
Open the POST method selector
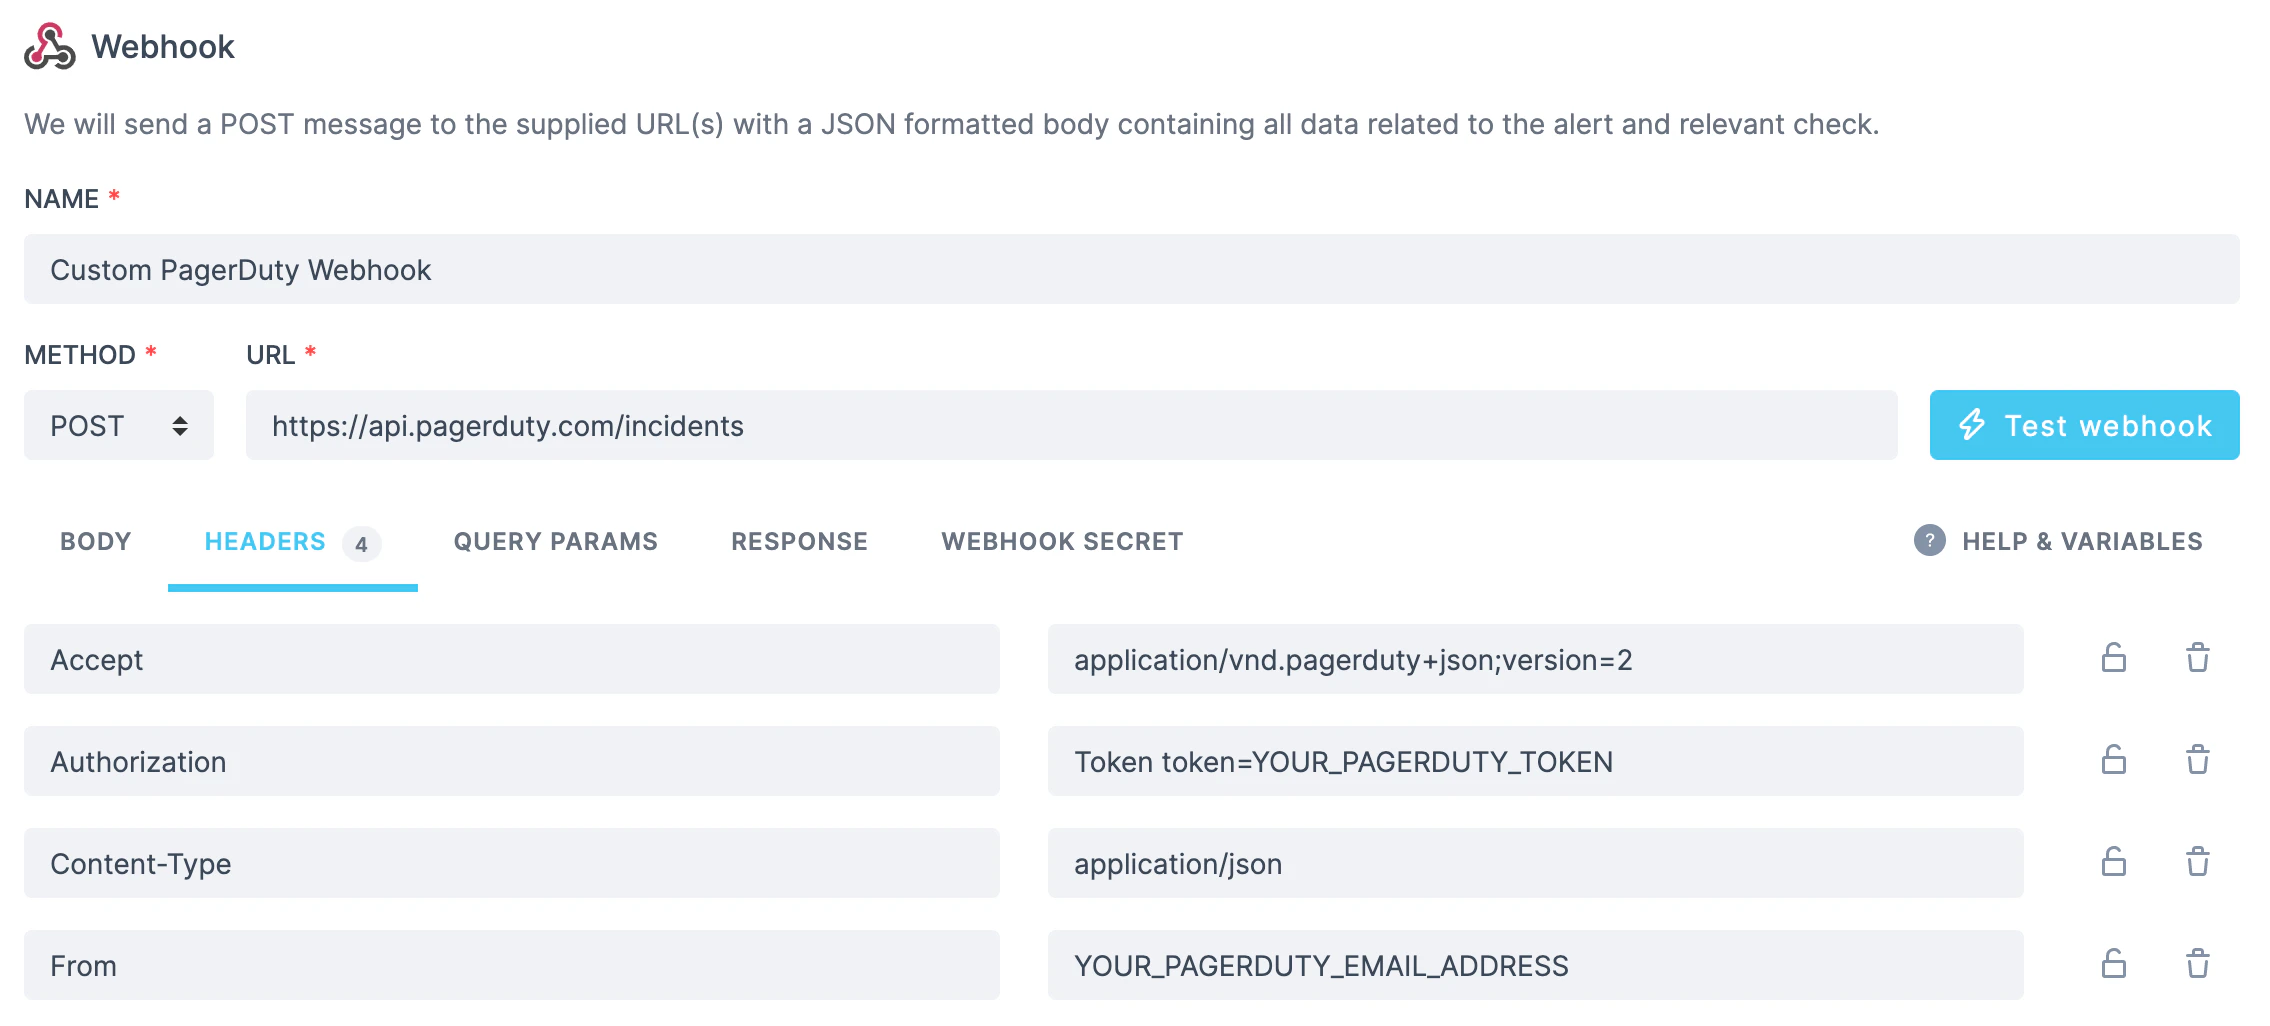pos(117,424)
